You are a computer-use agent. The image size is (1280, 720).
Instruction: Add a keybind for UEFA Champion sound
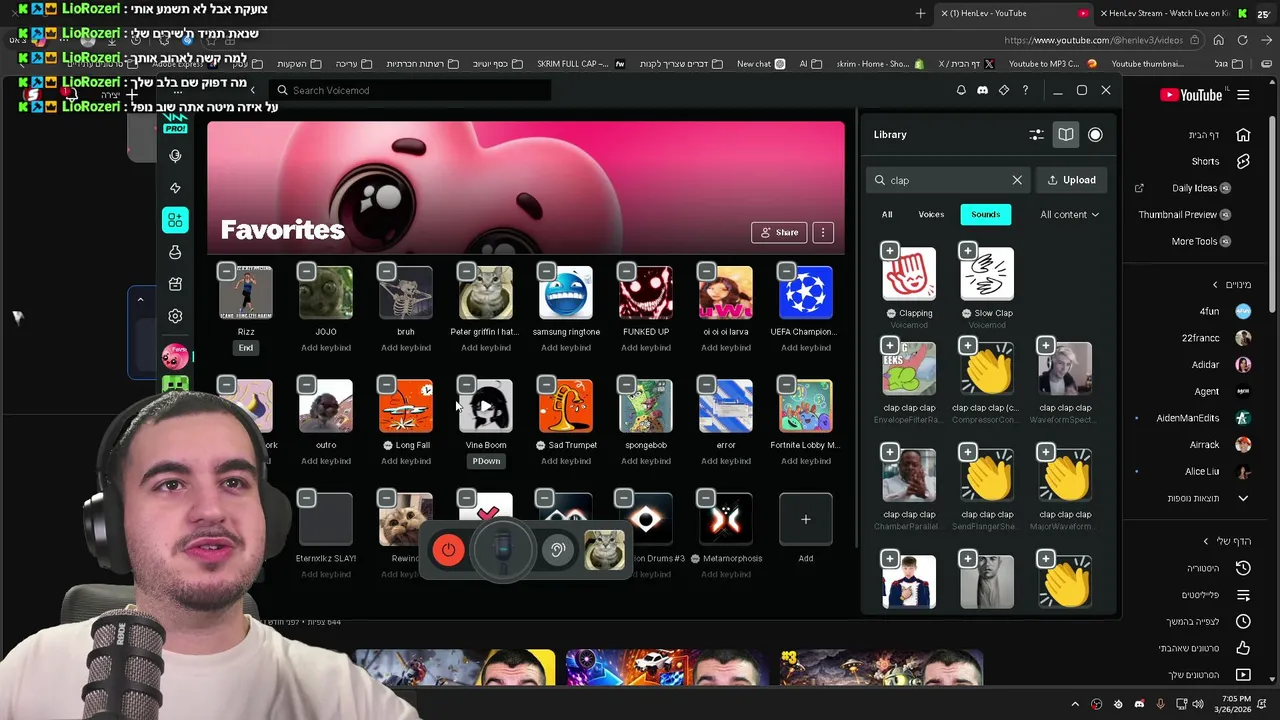tap(806, 348)
